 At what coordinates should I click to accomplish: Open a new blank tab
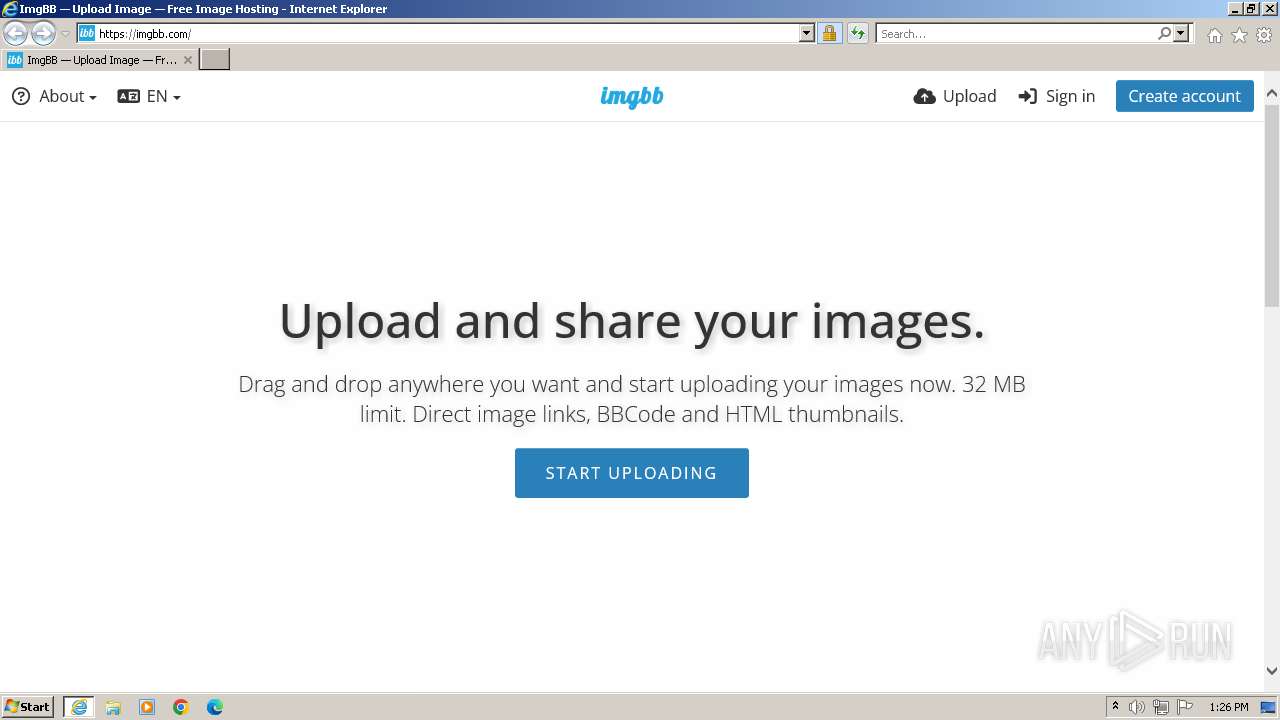point(215,60)
